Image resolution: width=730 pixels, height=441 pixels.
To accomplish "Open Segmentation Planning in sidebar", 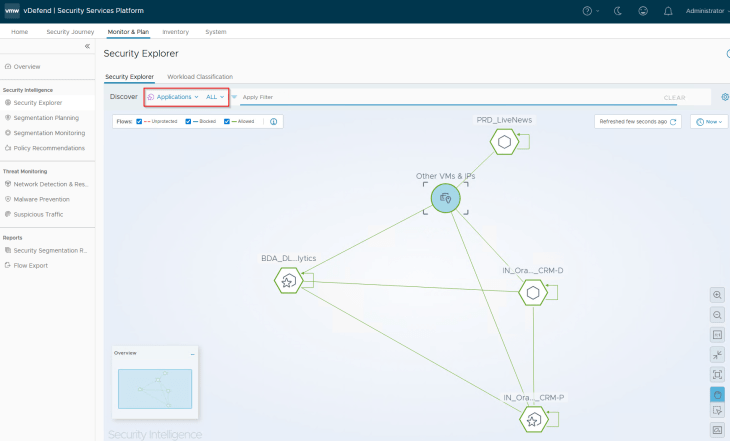I will 45,117.
